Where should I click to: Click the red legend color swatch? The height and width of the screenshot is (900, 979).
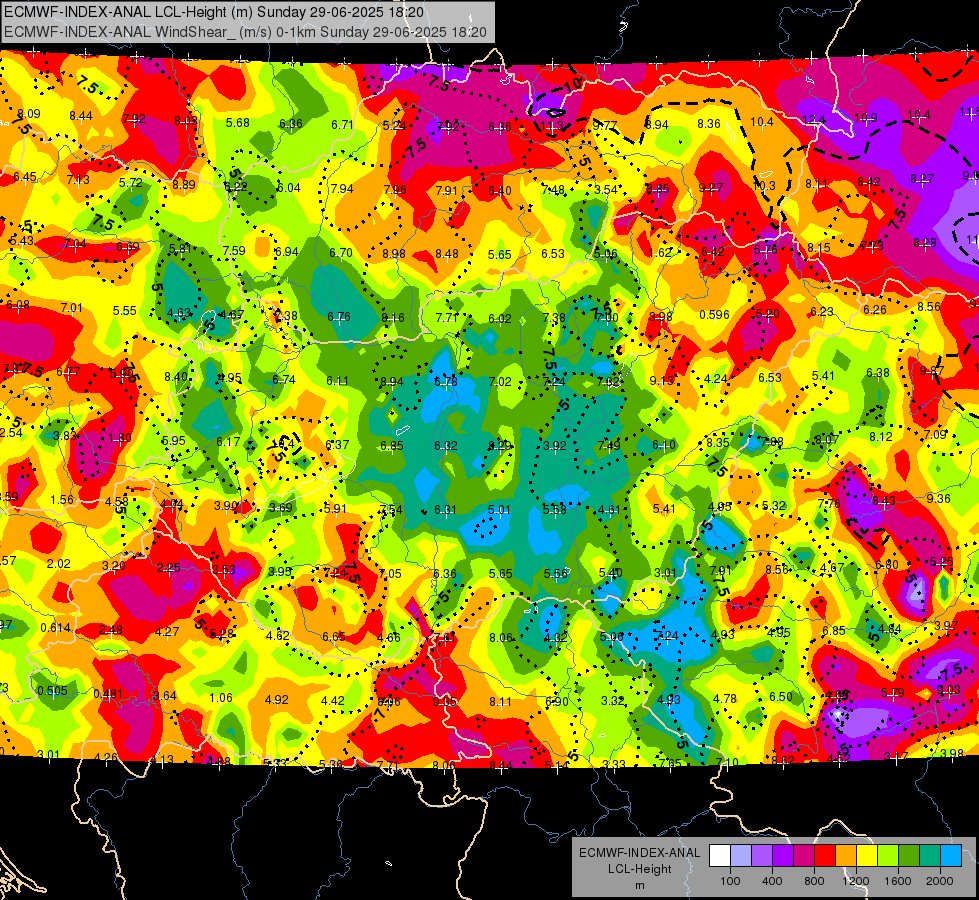pos(825,856)
